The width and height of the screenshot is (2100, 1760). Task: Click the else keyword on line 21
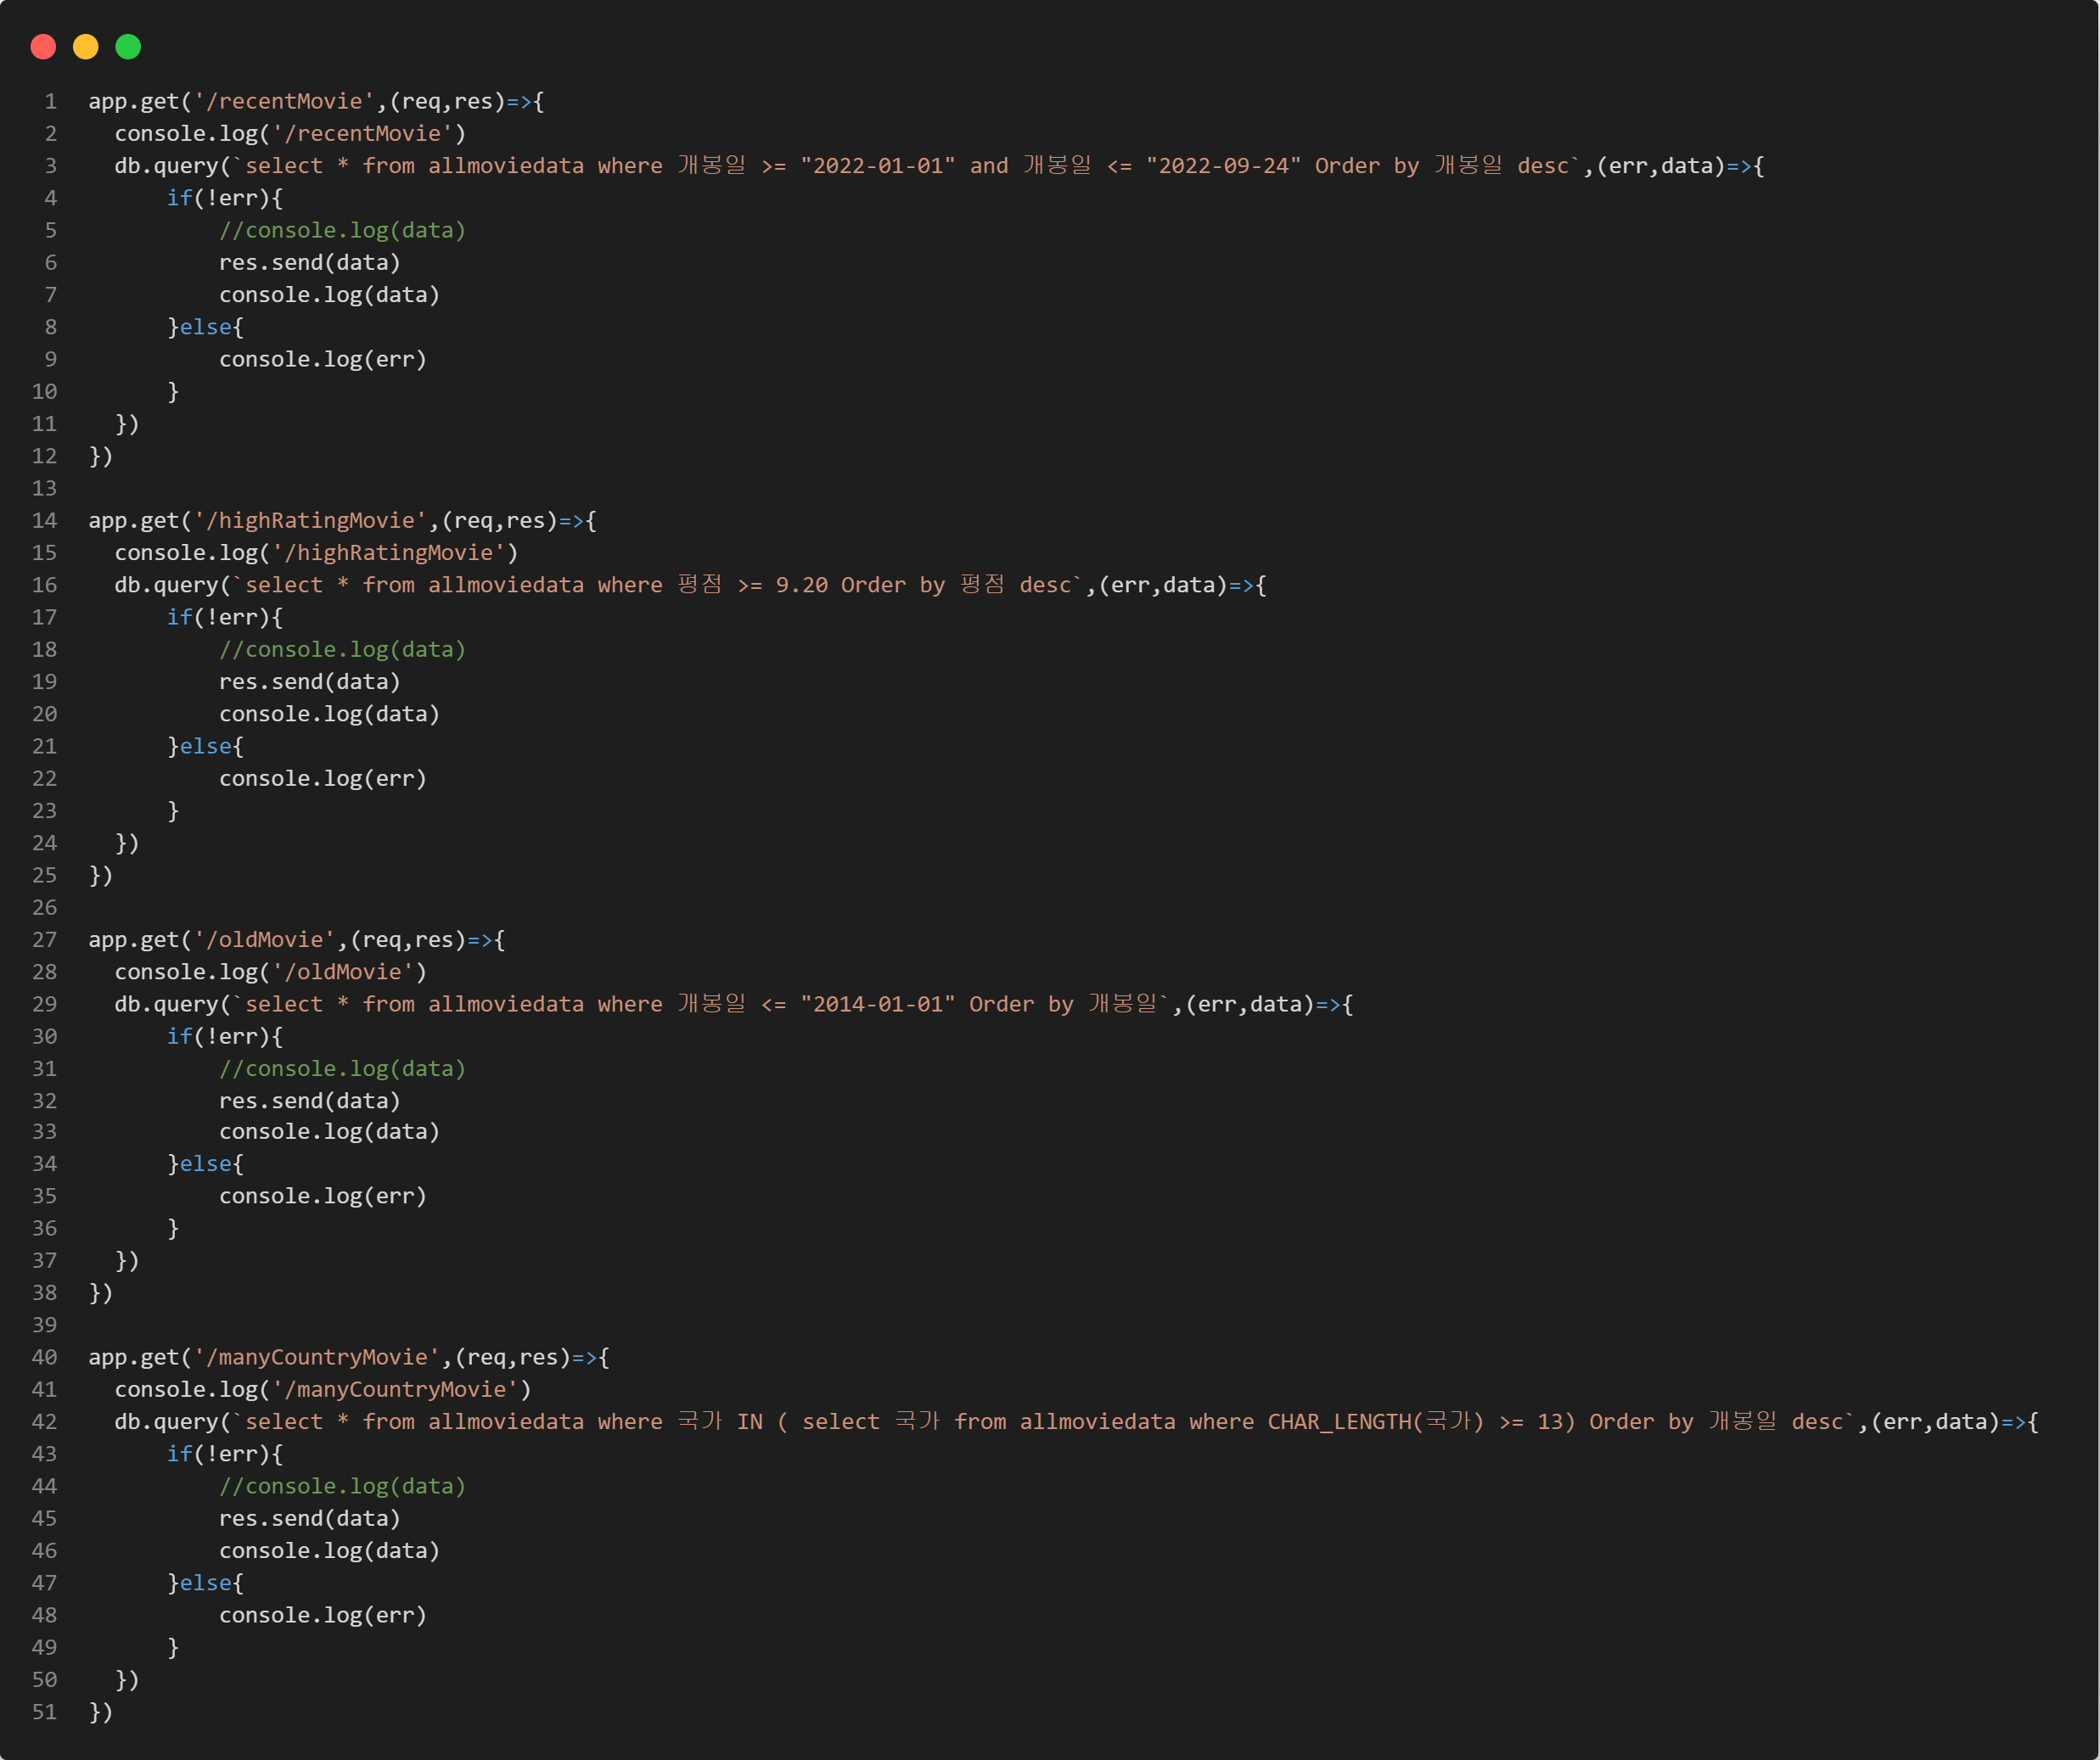tap(206, 747)
